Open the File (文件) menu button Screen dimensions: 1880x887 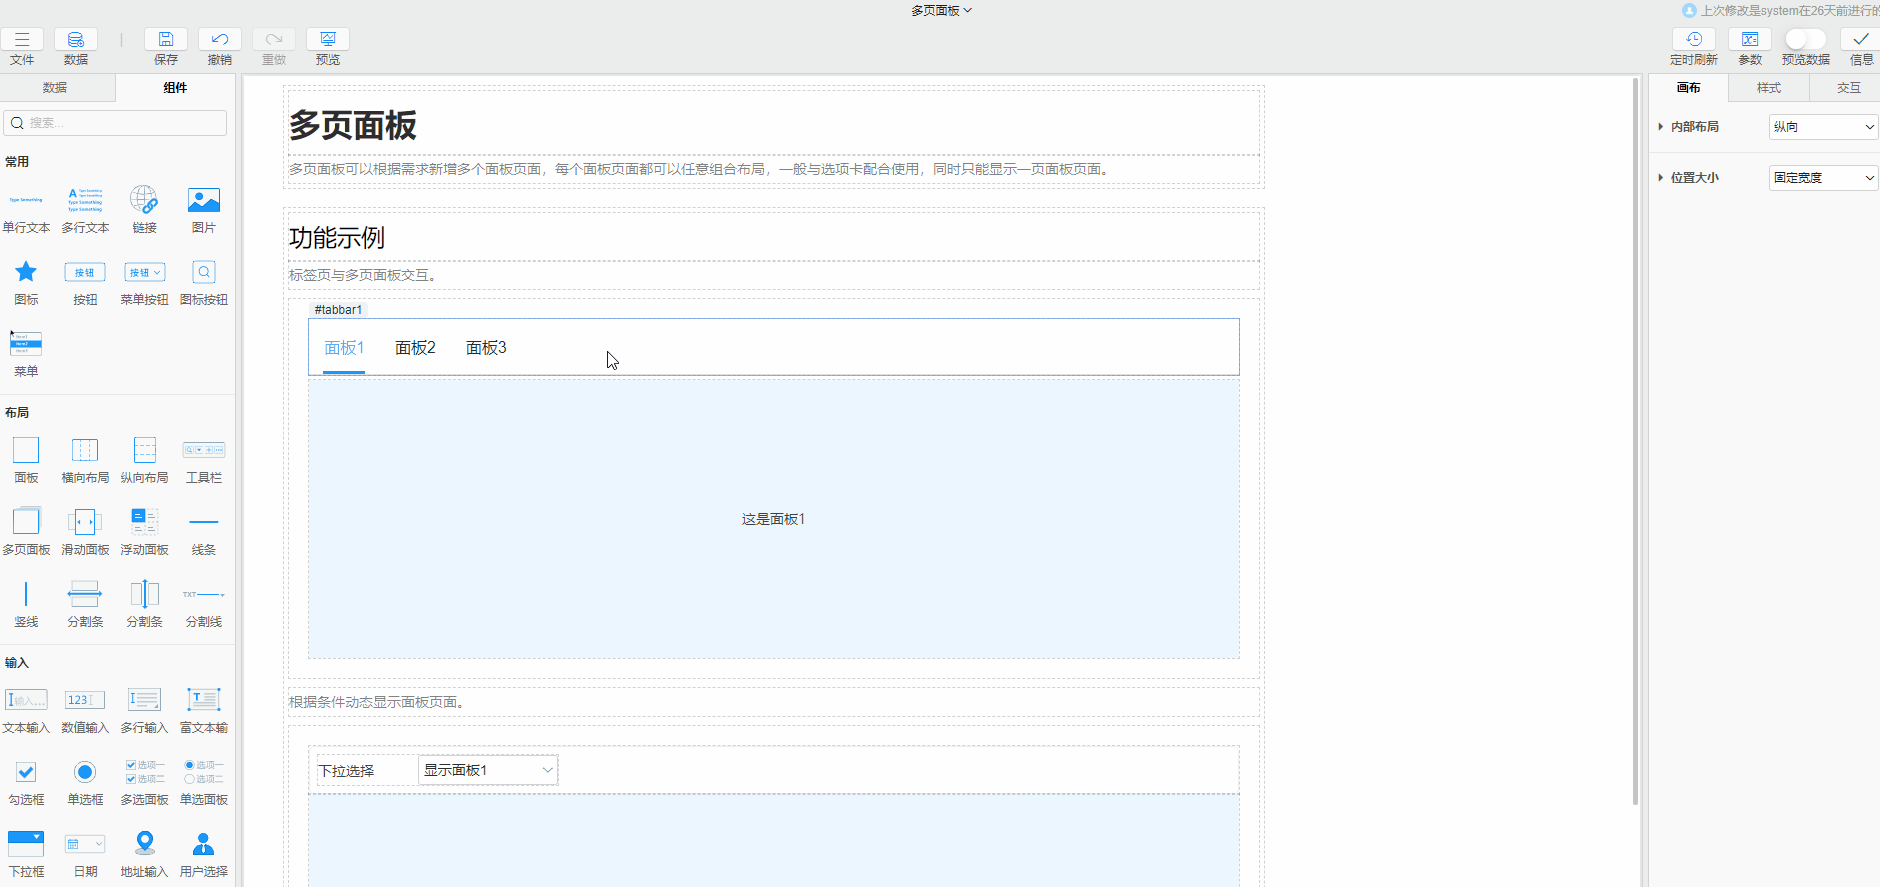pos(22,40)
